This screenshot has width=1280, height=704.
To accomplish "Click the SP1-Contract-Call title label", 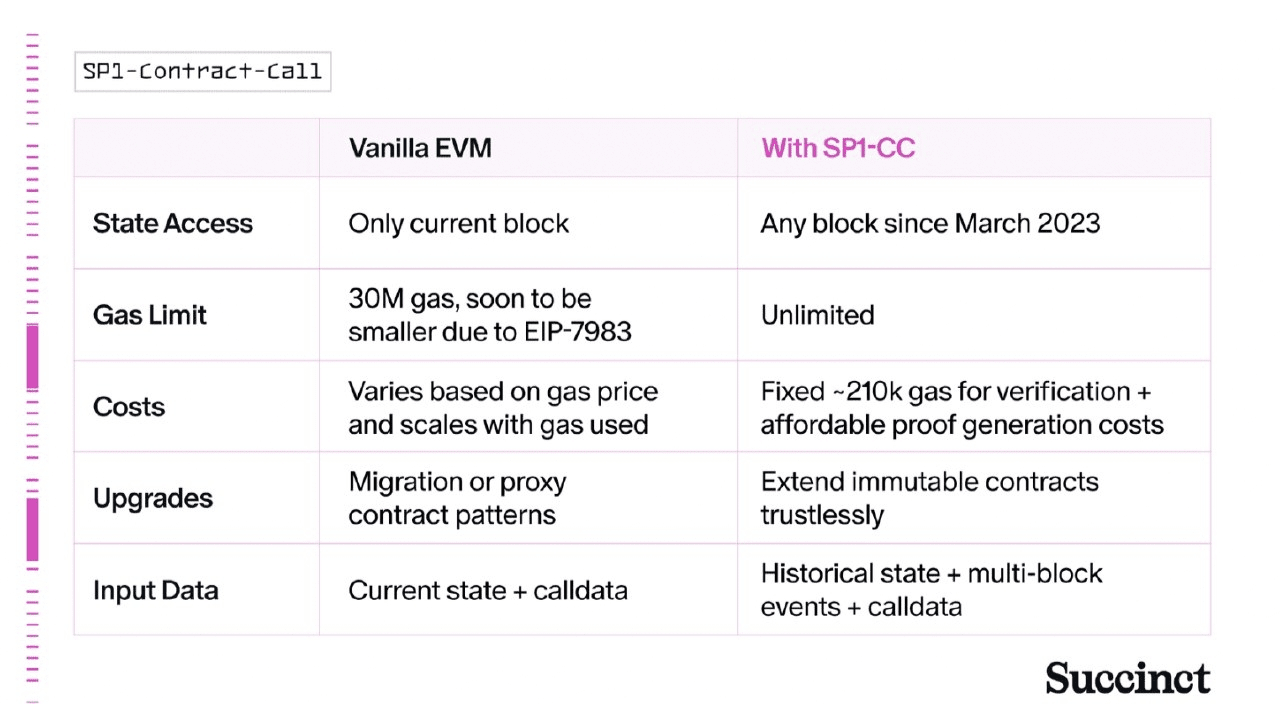I will click(x=202, y=72).
